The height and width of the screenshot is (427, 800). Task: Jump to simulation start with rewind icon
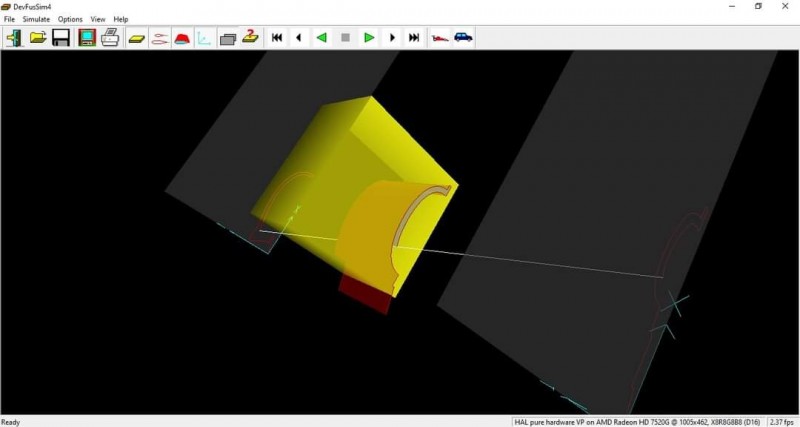(277, 38)
